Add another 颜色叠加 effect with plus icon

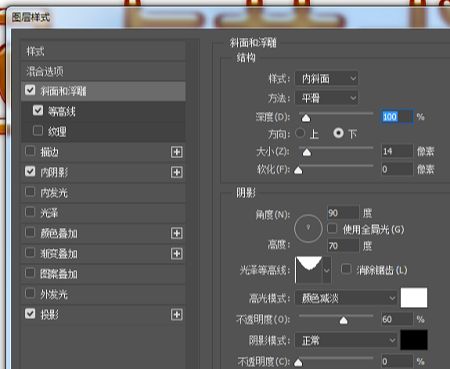point(176,233)
